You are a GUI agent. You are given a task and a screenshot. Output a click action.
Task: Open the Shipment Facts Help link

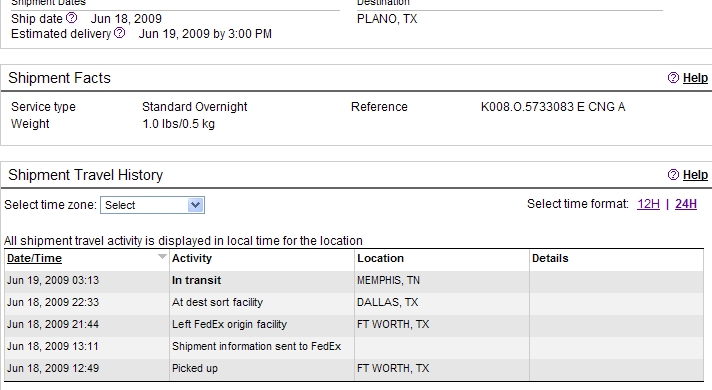coord(695,78)
